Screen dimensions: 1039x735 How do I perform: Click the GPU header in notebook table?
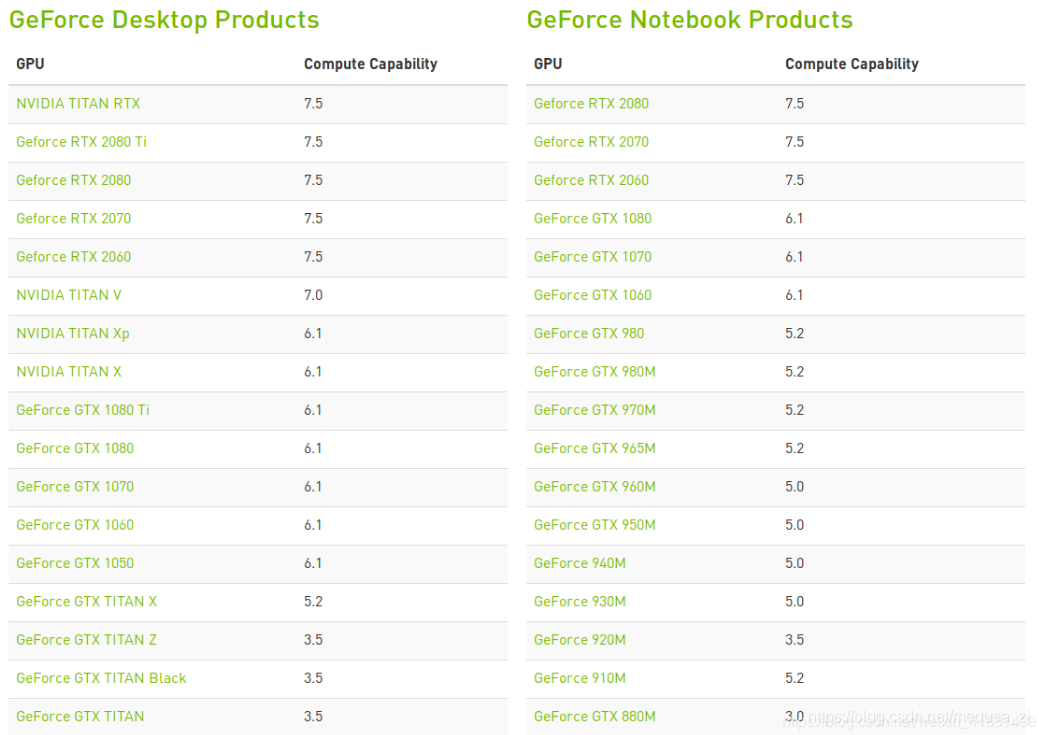click(548, 64)
